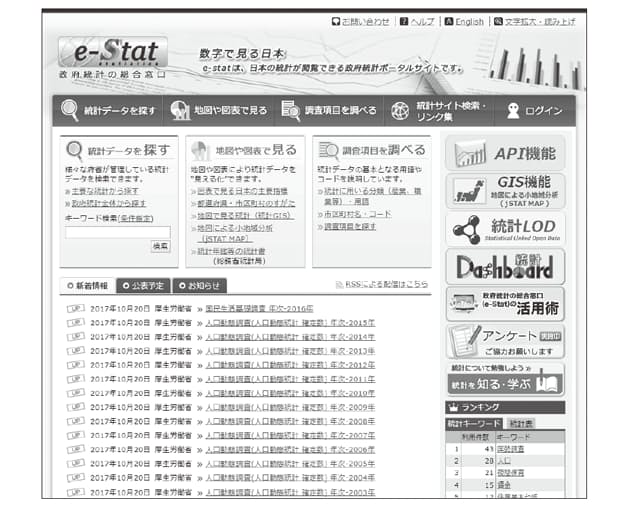Viewport: 630px width, 508px height.
Task: Click the キーワード検索 text field
Action: [x=117, y=232]
